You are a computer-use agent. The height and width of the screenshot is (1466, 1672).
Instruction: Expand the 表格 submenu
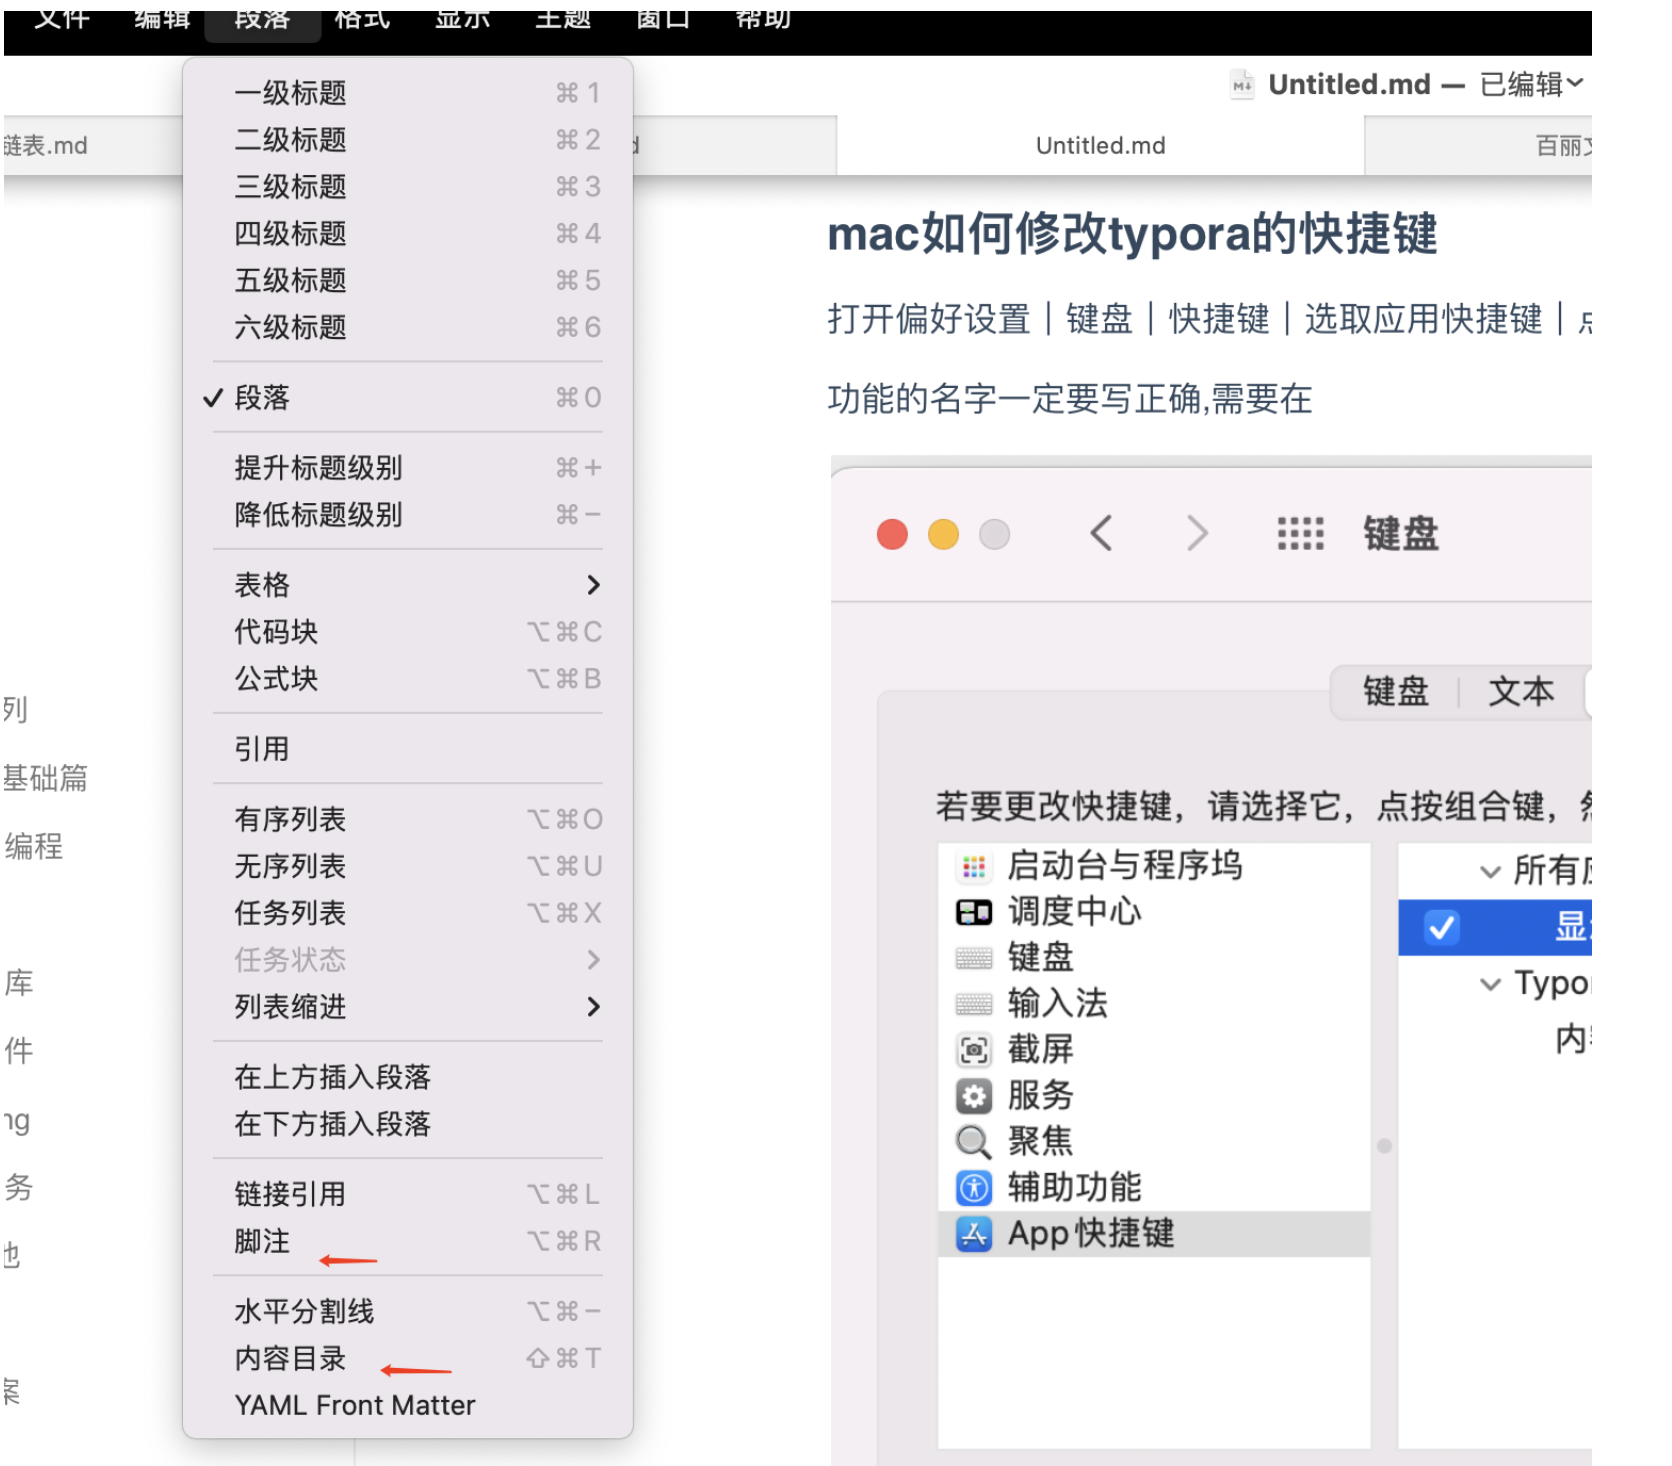tap(408, 585)
